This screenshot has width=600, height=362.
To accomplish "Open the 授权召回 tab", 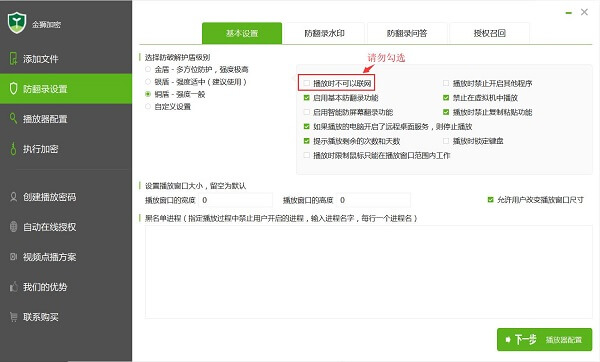I will coord(489,33).
